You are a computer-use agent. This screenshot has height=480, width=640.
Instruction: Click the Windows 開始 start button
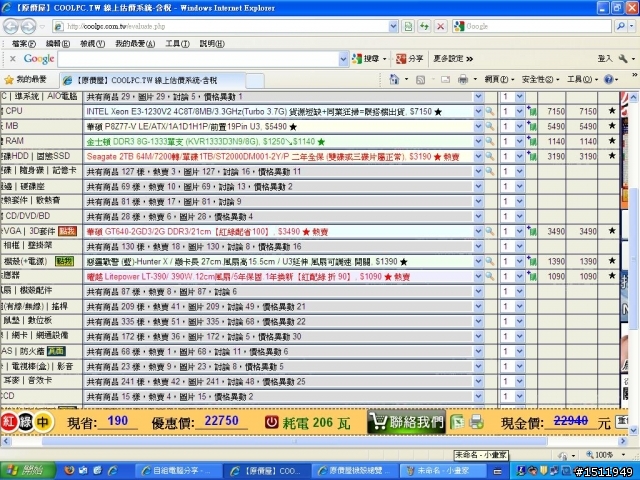(x=28, y=471)
